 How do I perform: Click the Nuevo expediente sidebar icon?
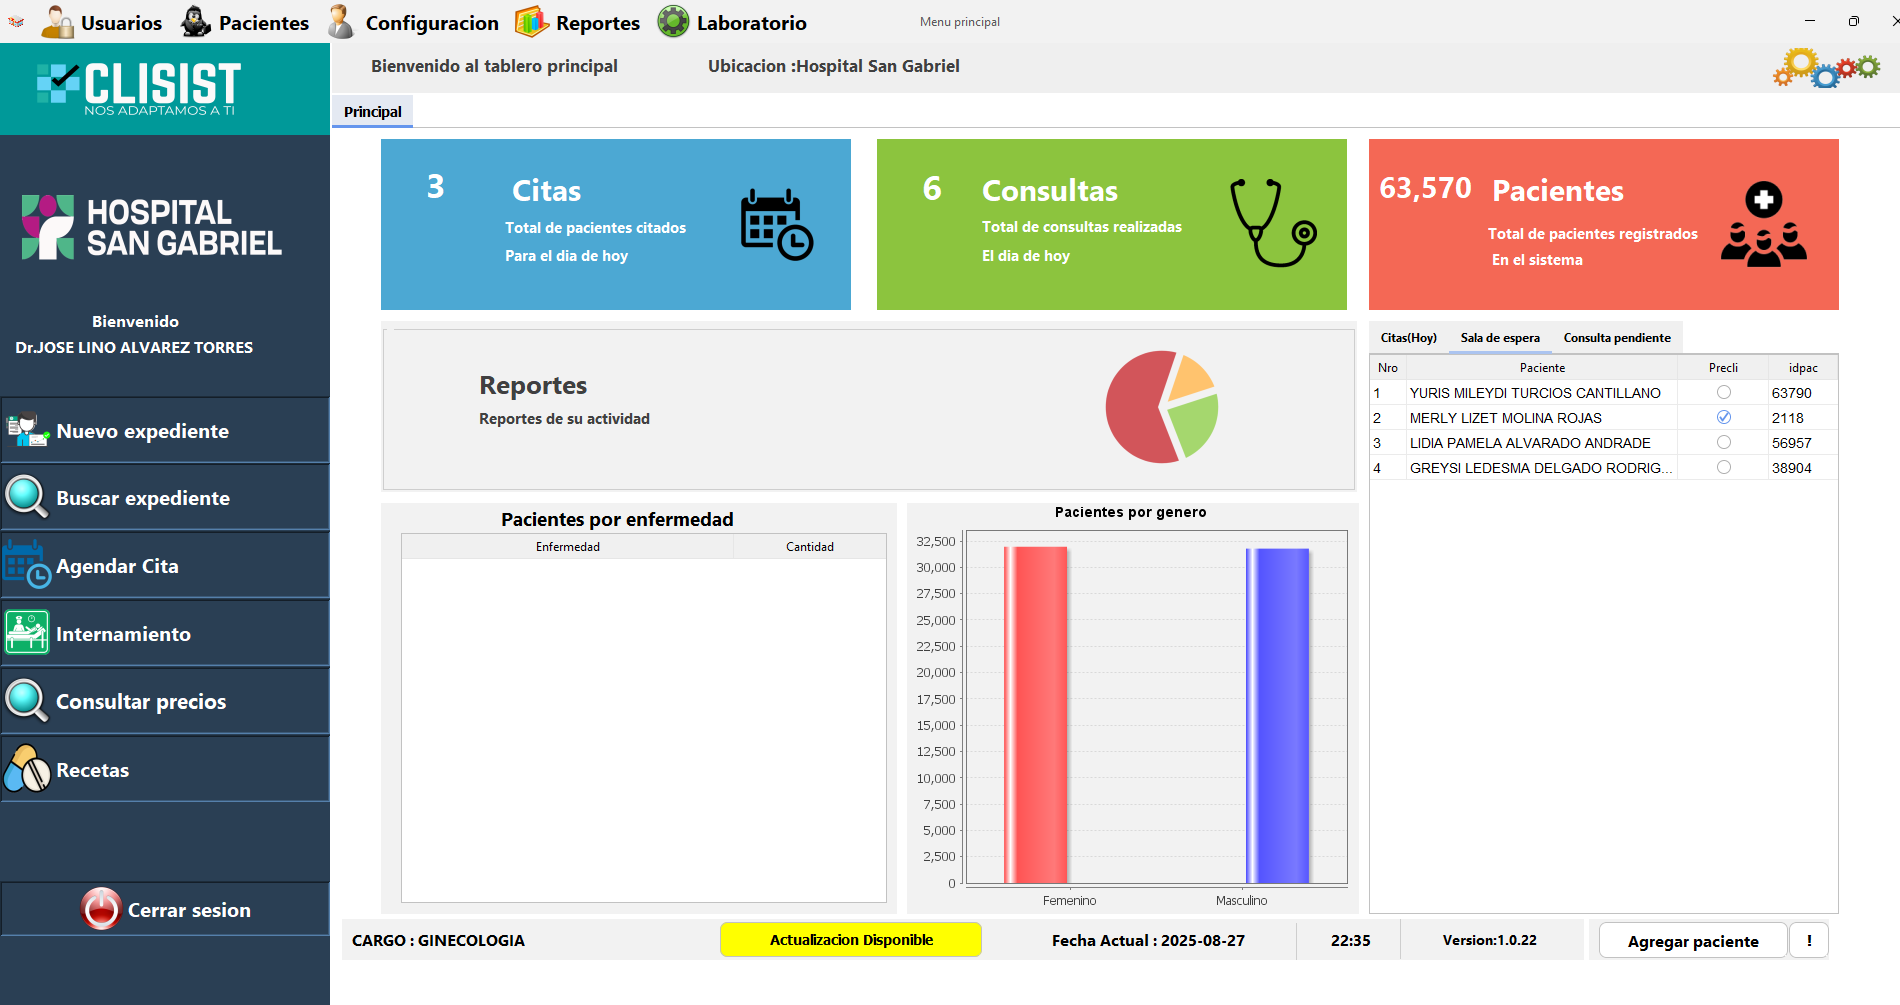pos(27,430)
